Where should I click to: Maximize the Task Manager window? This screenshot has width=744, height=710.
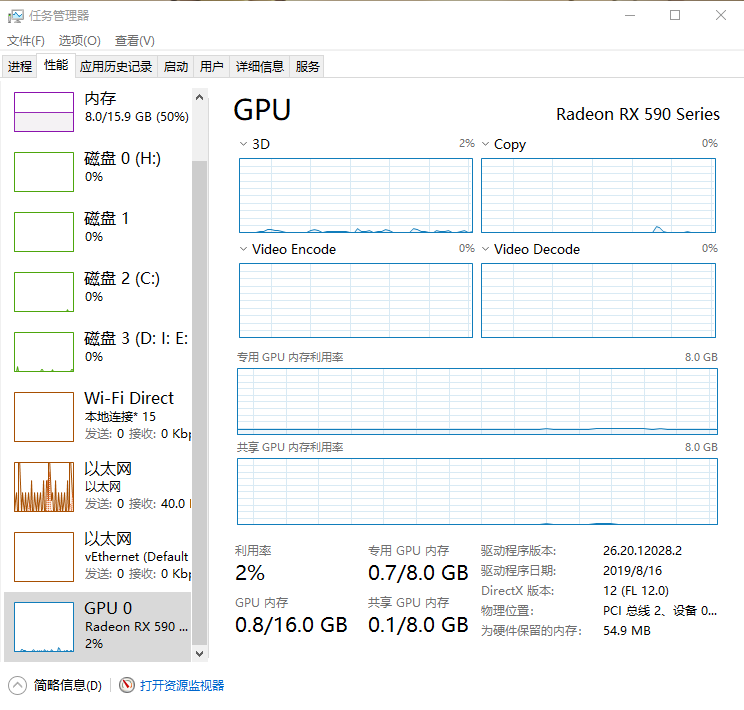pyautogui.click(x=675, y=15)
